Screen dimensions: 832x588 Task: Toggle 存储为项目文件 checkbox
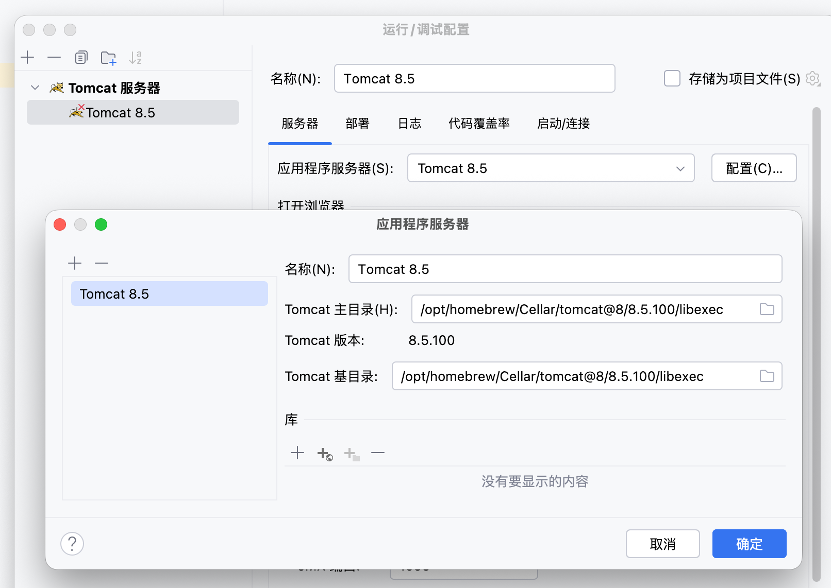[672, 78]
